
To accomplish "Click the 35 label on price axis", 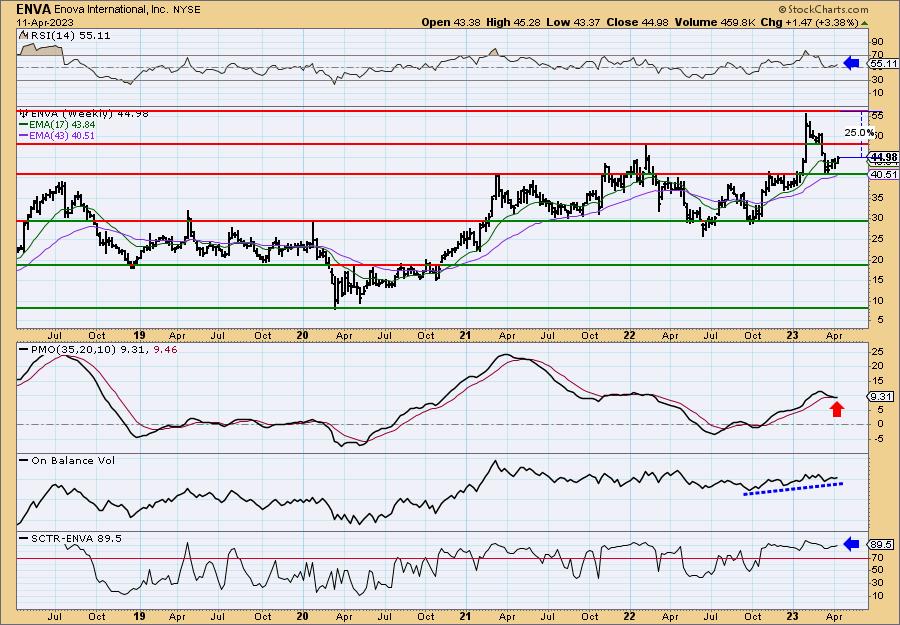I will pos(876,197).
